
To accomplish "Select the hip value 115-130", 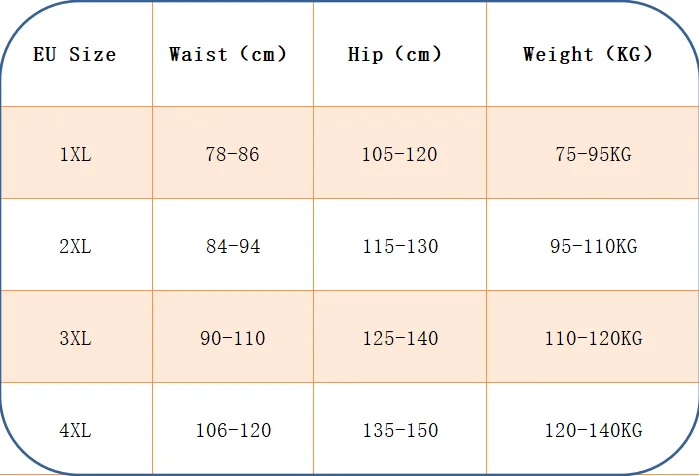I will 400,246.
